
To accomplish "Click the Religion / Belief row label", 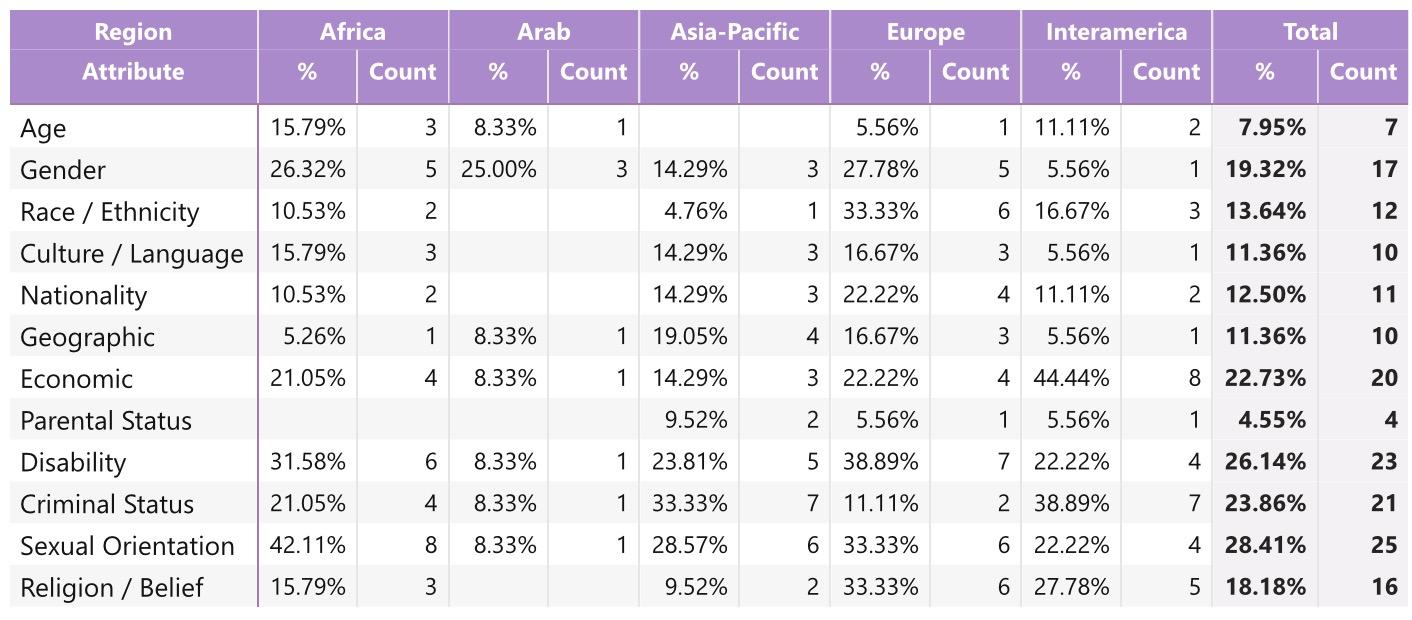I will pyautogui.click(x=111, y=588).
